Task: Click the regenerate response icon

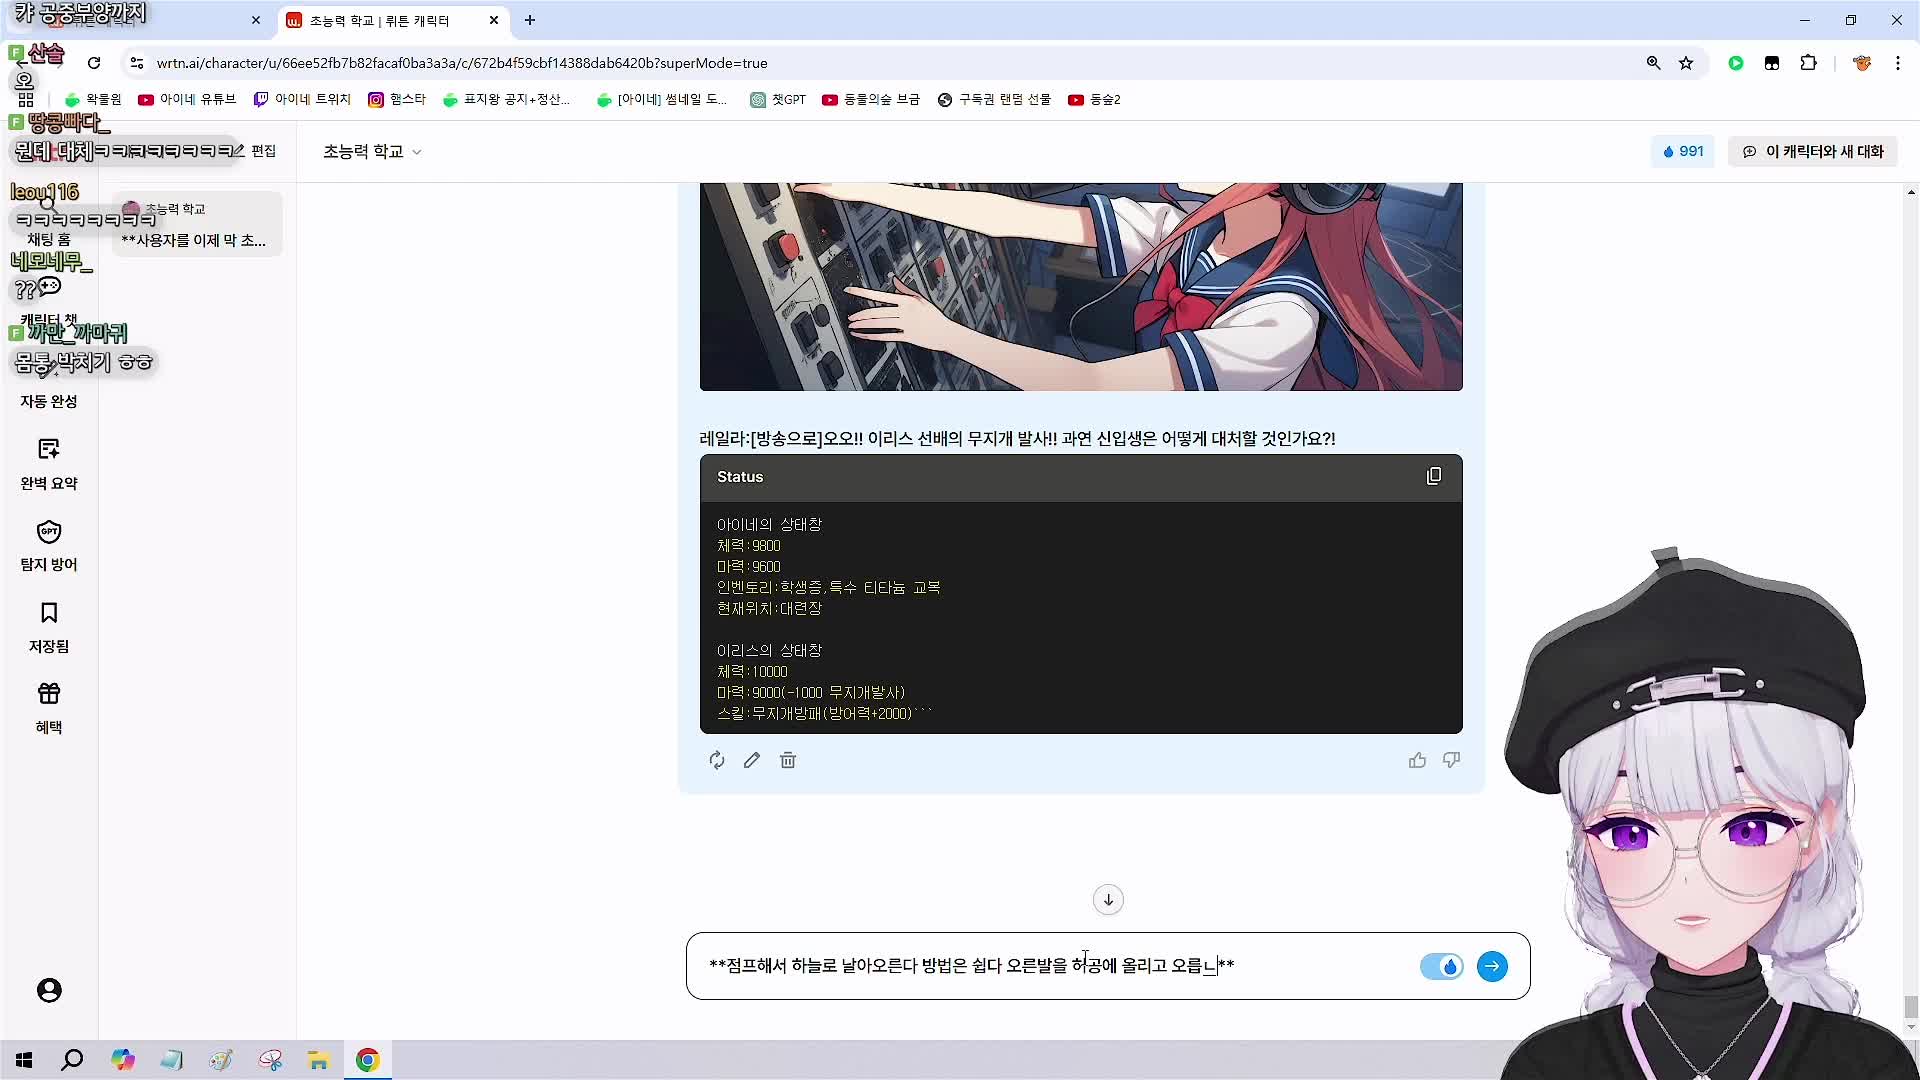Action: point(717,760)
